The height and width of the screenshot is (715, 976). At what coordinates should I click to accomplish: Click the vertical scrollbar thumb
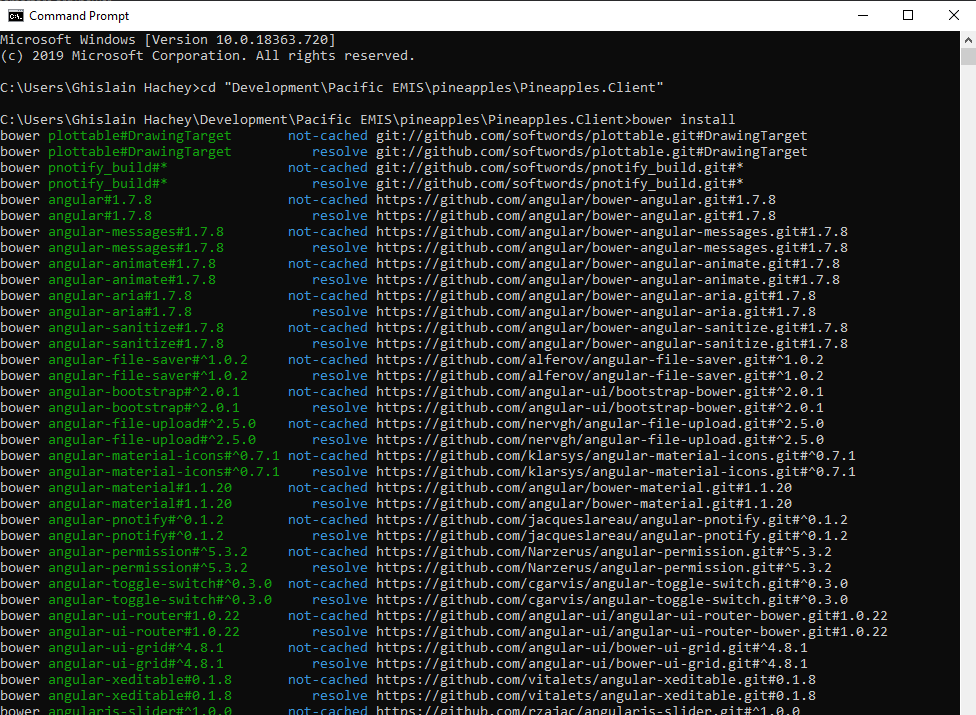[967, 56]
